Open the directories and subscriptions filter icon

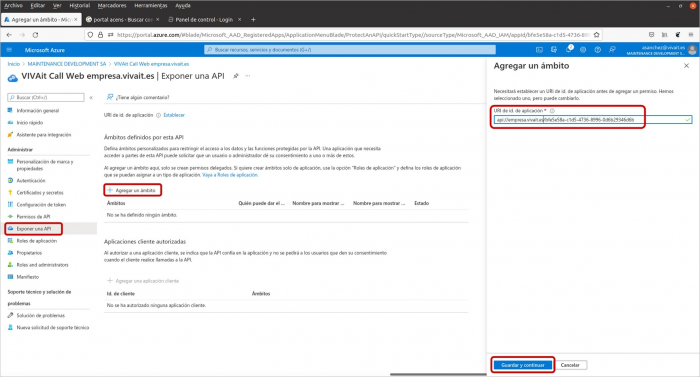coord(554,50)
